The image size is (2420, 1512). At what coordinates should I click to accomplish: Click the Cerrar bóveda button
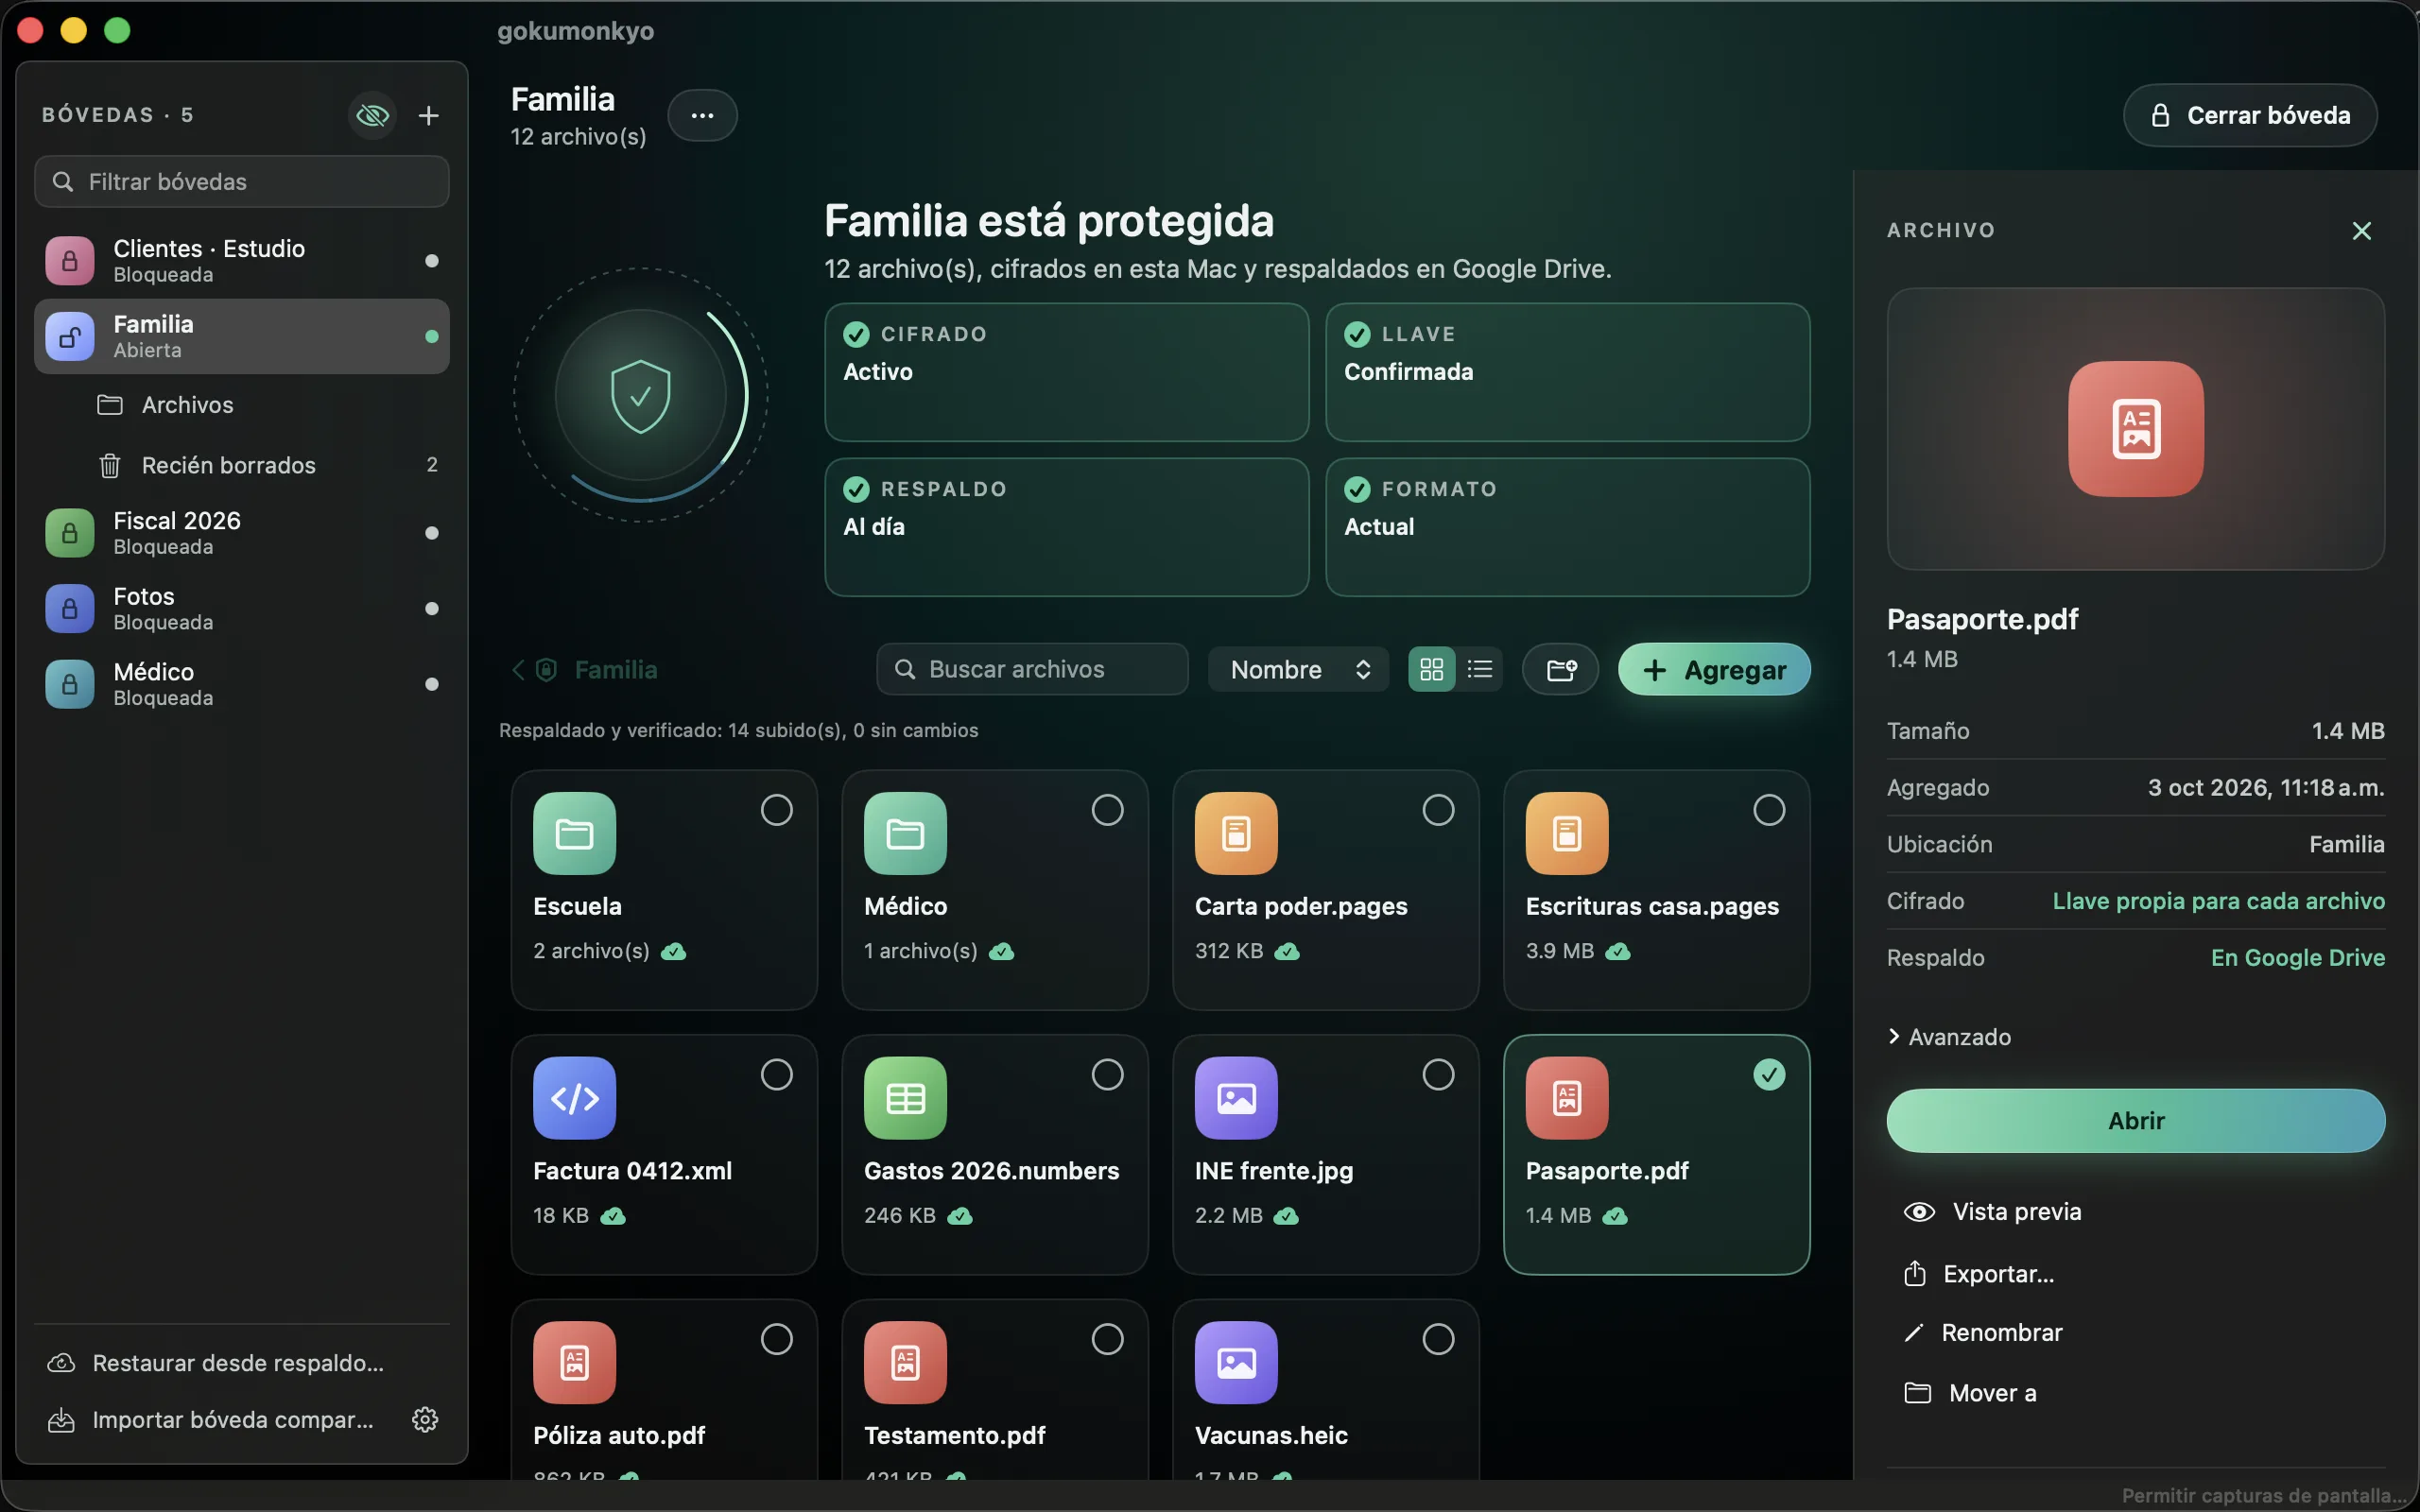(2249, 115)
